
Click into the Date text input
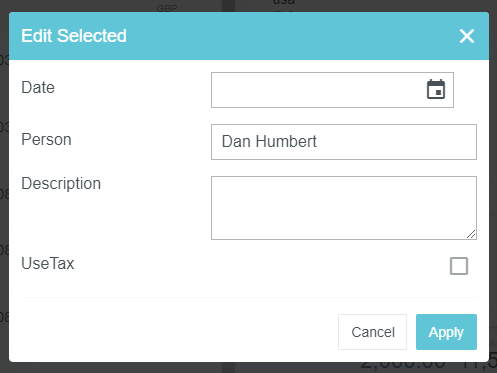[x=317, y=90]
